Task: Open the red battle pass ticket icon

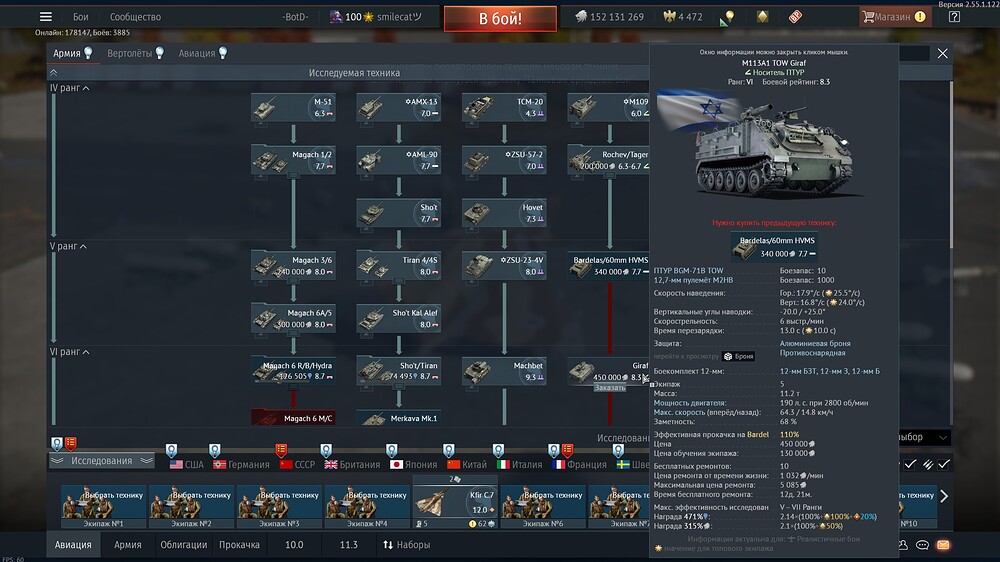Action: pos(795,17)
